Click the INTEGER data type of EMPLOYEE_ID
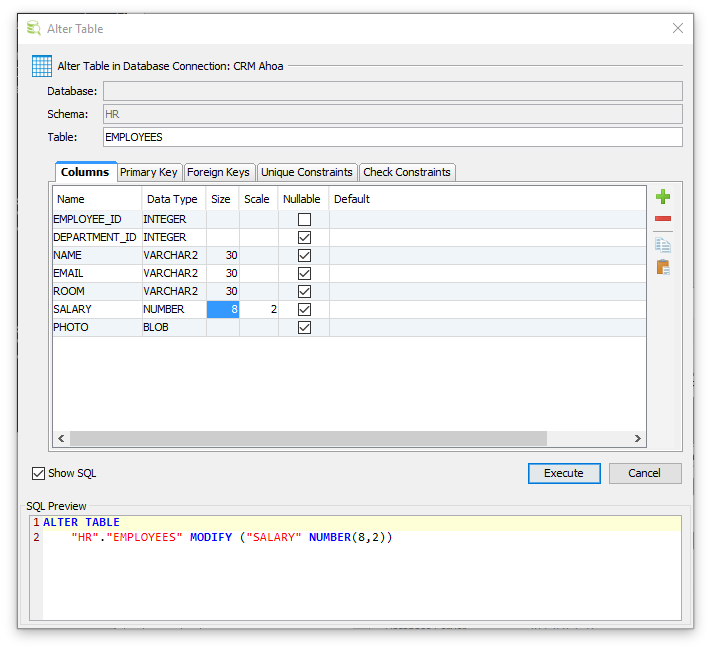Image resolution: width=711 pixels, height=650 pixels. [x=174, y=220]
